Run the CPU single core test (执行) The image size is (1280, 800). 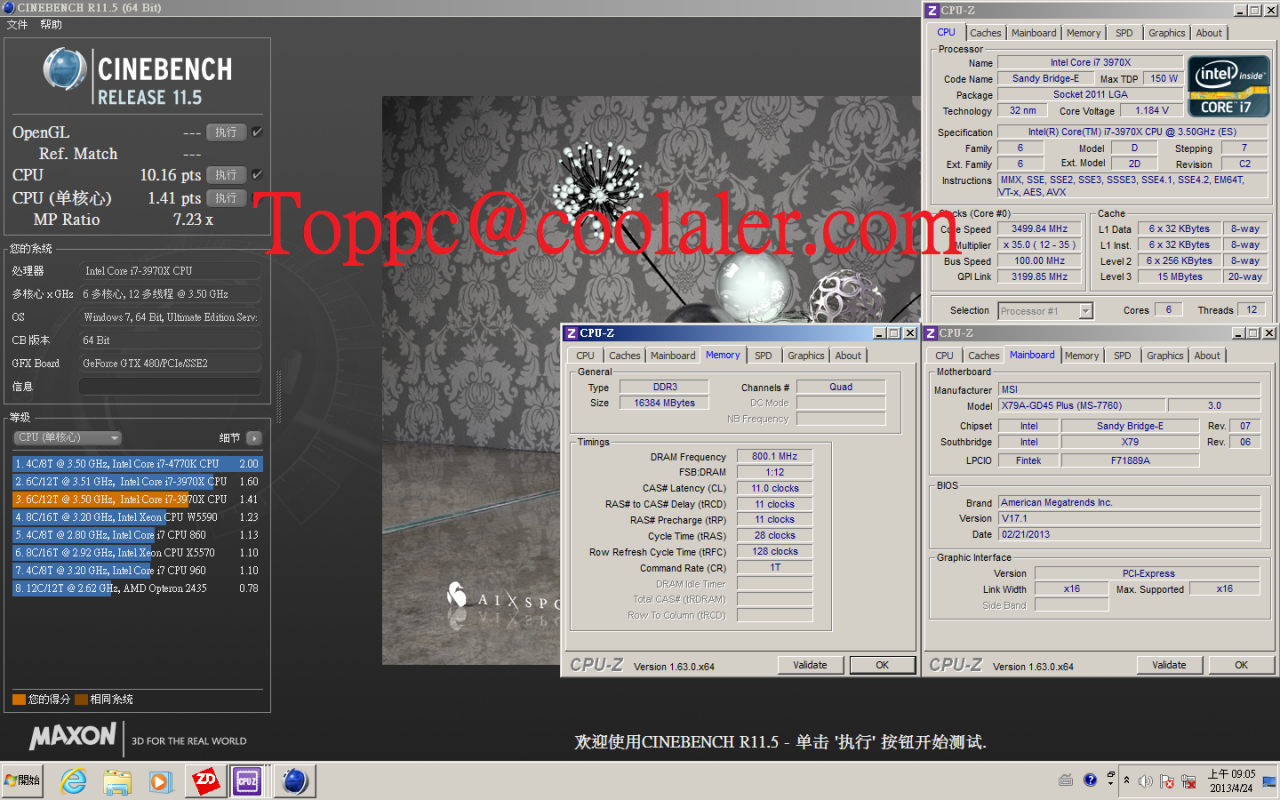(x=226, y=198)
